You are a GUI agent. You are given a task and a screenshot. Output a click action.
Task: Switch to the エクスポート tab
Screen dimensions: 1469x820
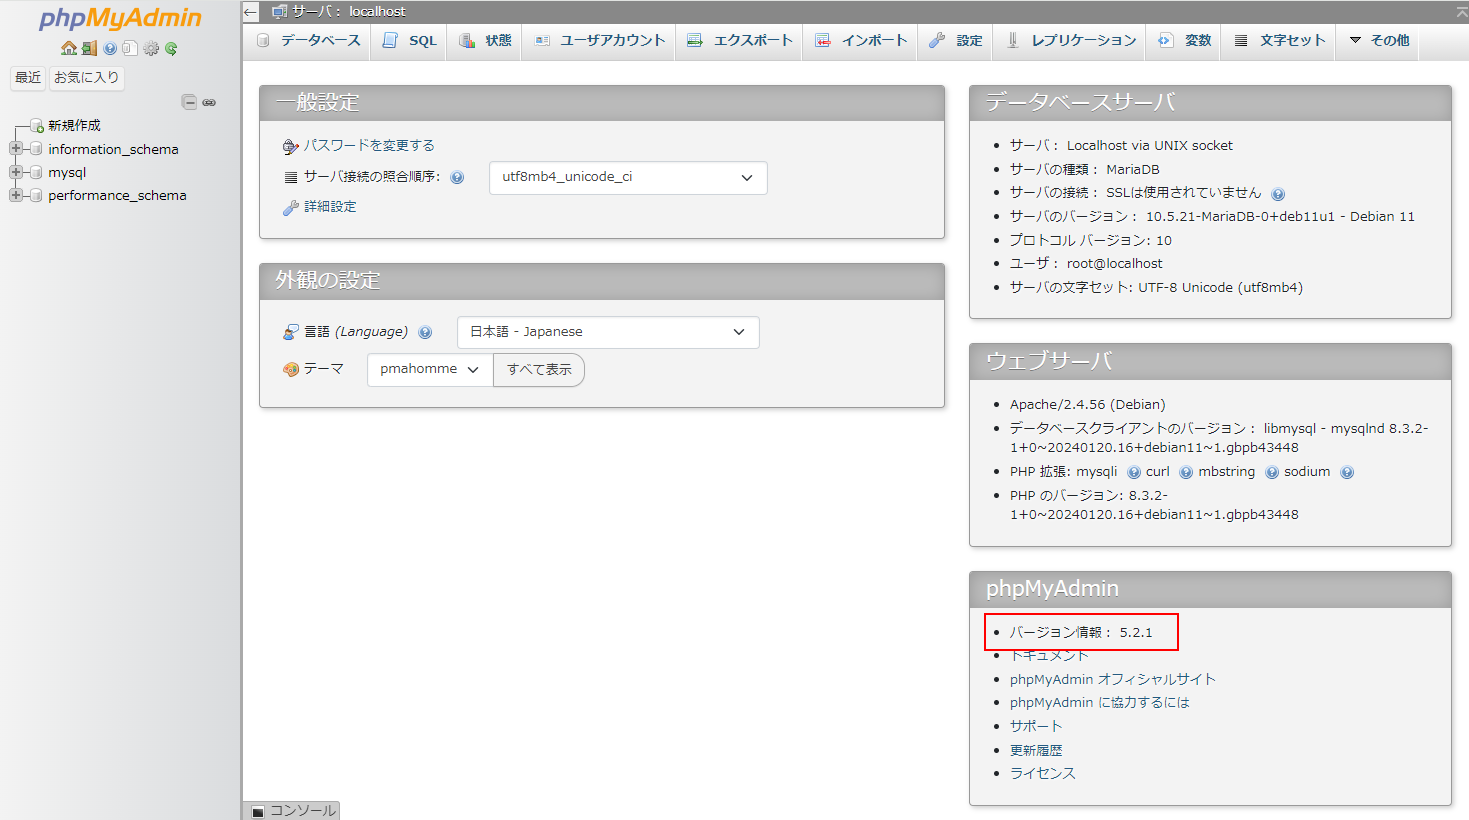[x=740, y=40]
